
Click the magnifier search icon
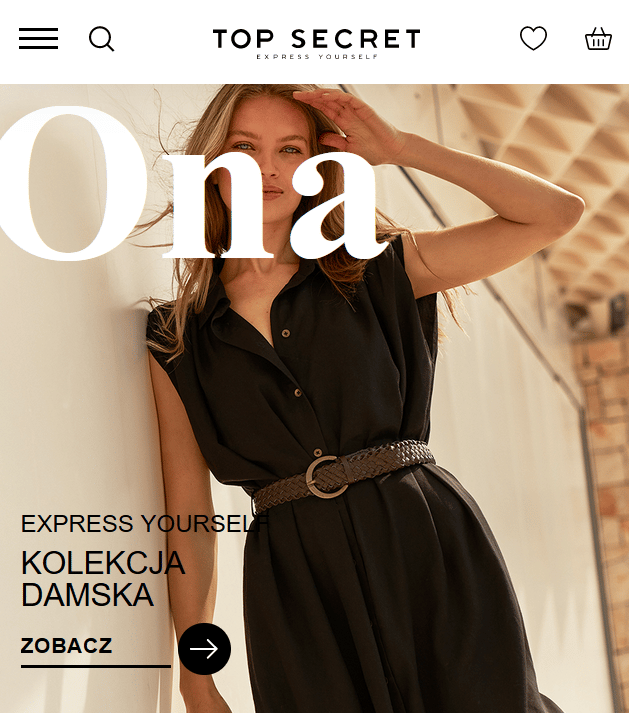pyautogui.click(x=101, y=39)
